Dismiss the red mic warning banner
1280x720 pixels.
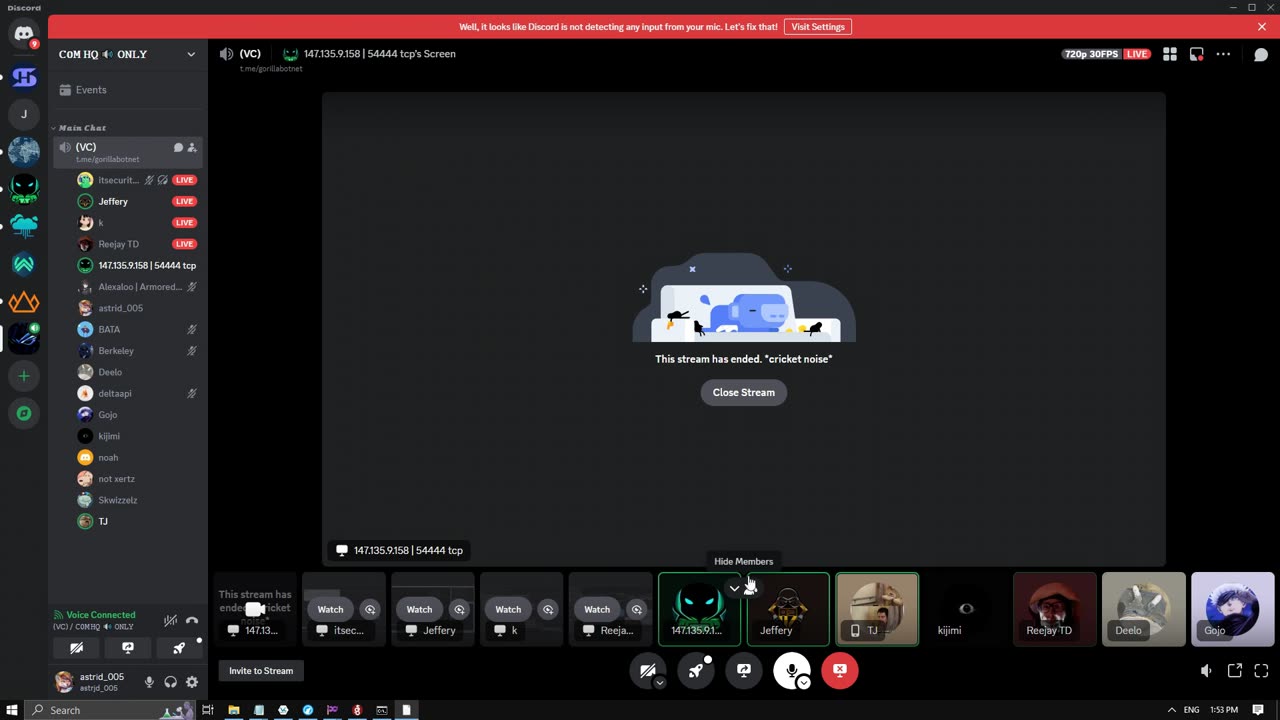[x=1262, y=27]
